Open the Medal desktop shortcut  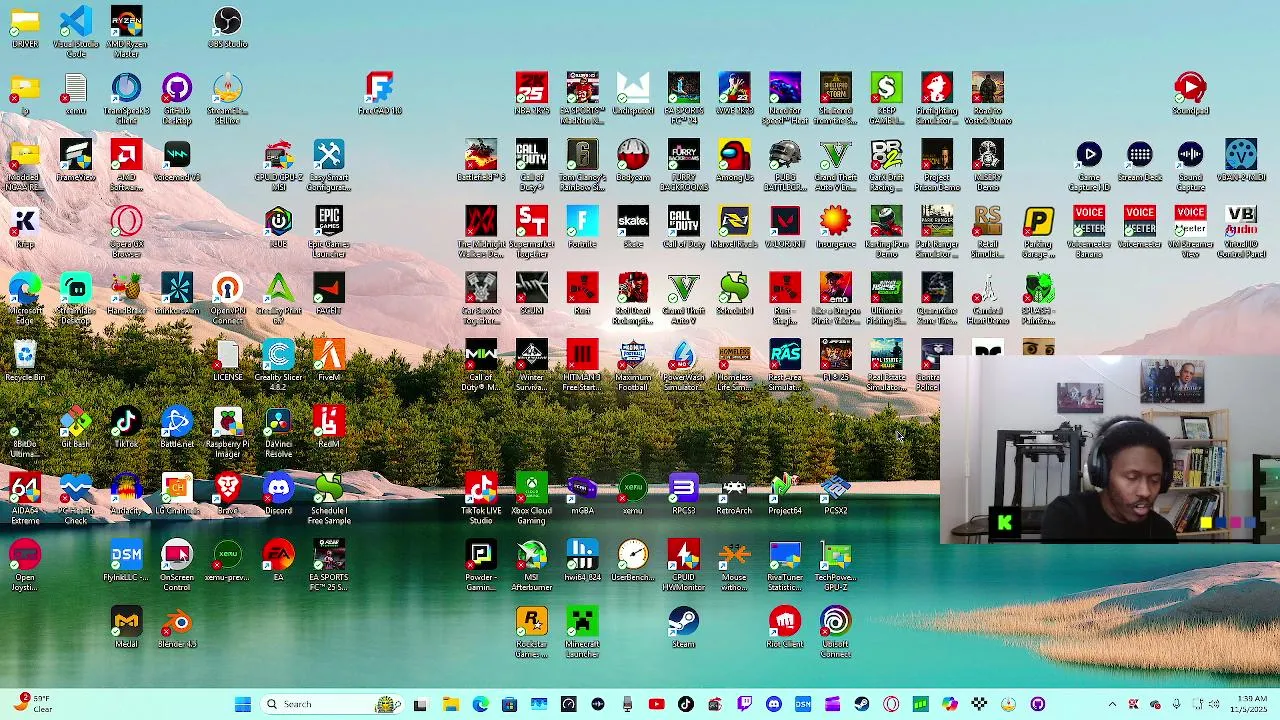coord(126,629)
